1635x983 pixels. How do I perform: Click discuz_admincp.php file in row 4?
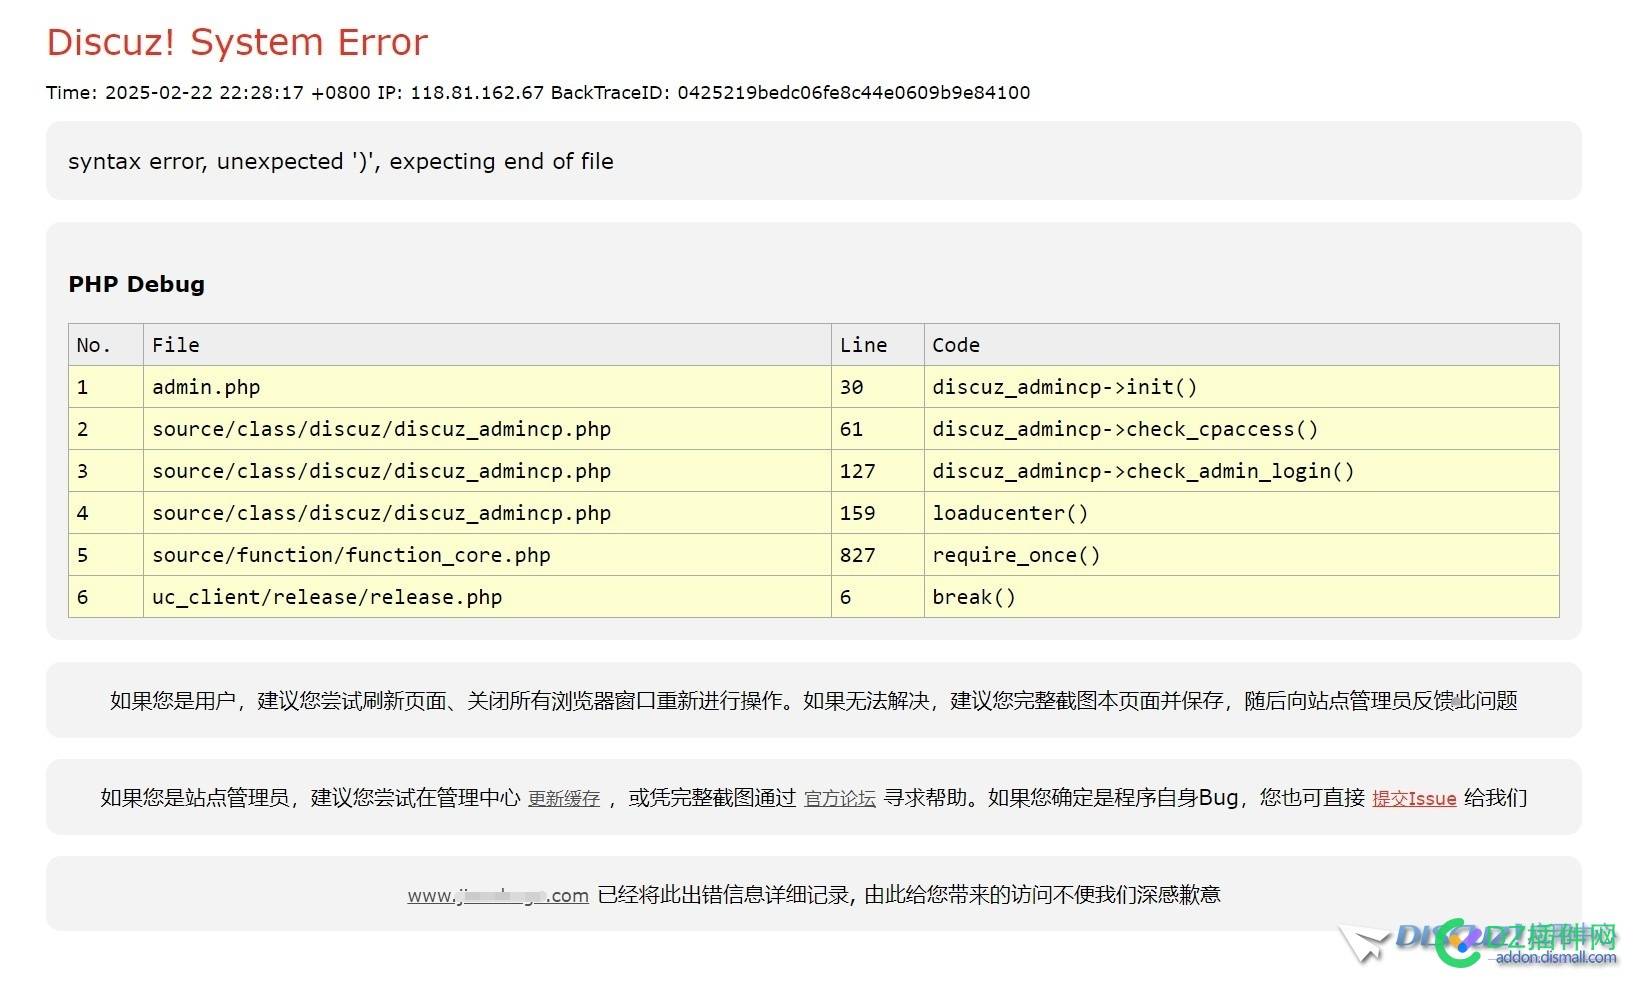(487, 513)
